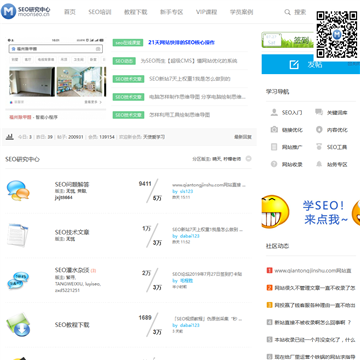
Task: Open latest post www.qiantongjinshu.com in SEO问题解答
Action: tap(209, 185)
